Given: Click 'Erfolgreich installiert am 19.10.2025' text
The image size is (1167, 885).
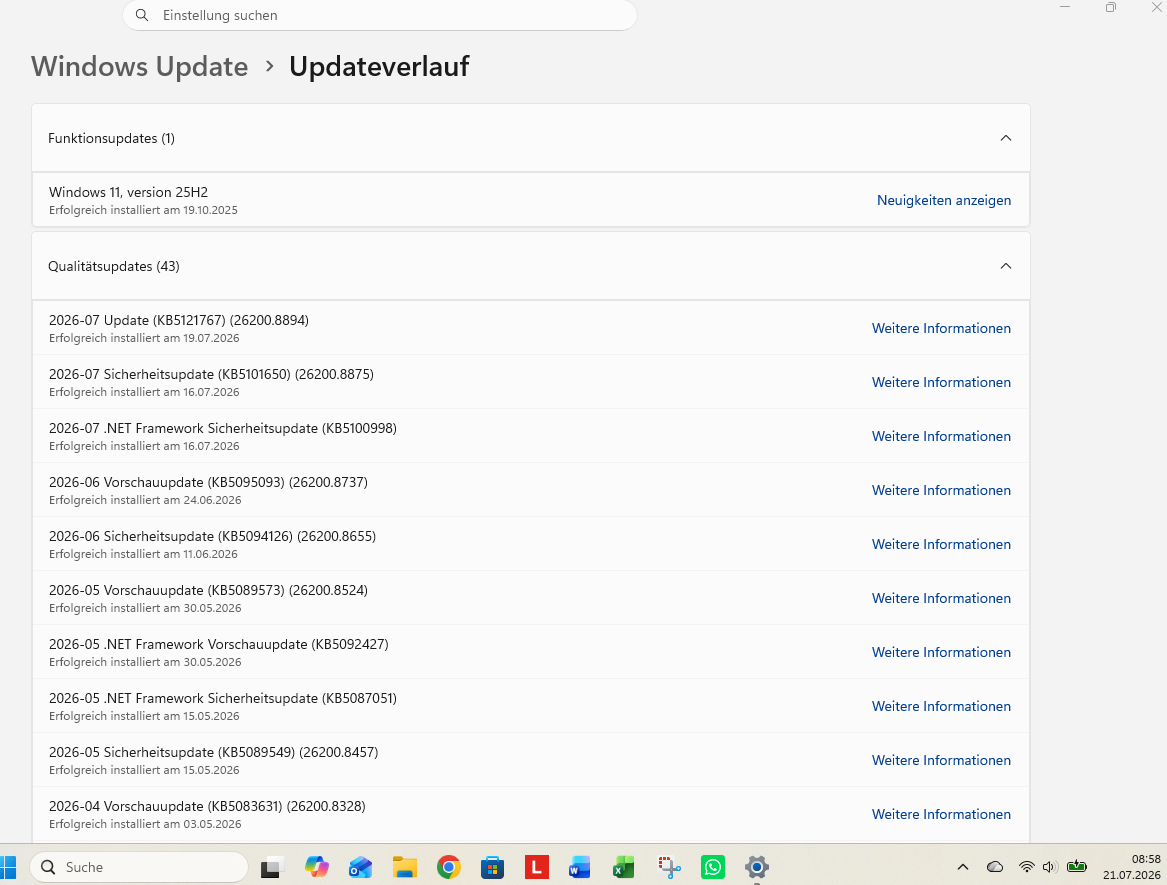Looking at the screenshot, I should coord(144,211).
